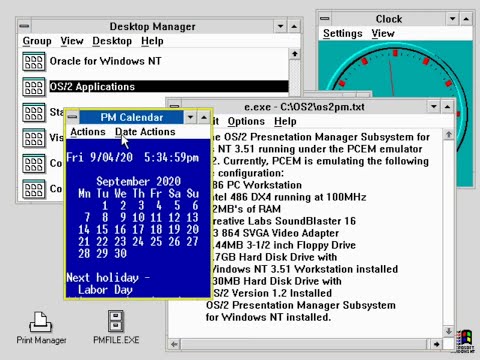The width and height of the screenshot is (480, 360).
Task: Click the editor horizontal scroll right arrow
Action: coord(436,344)
